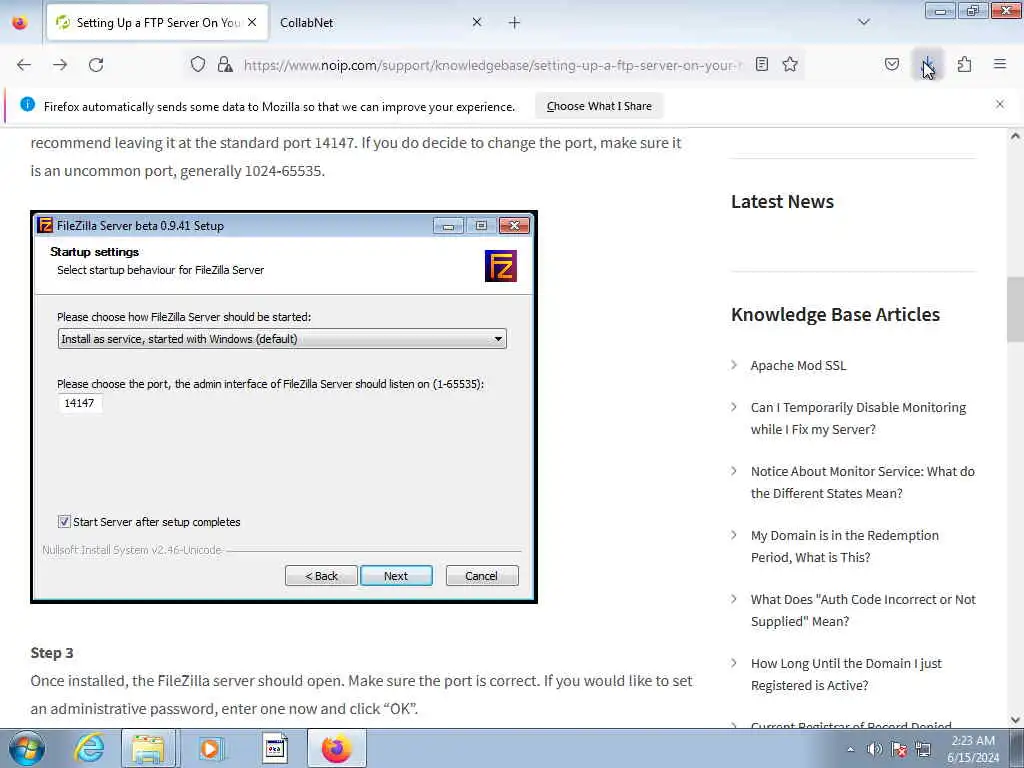The height and width of the screenshot is (768, 1024).
Task: Open the network tray icon
Action: (x=923, y=749)
